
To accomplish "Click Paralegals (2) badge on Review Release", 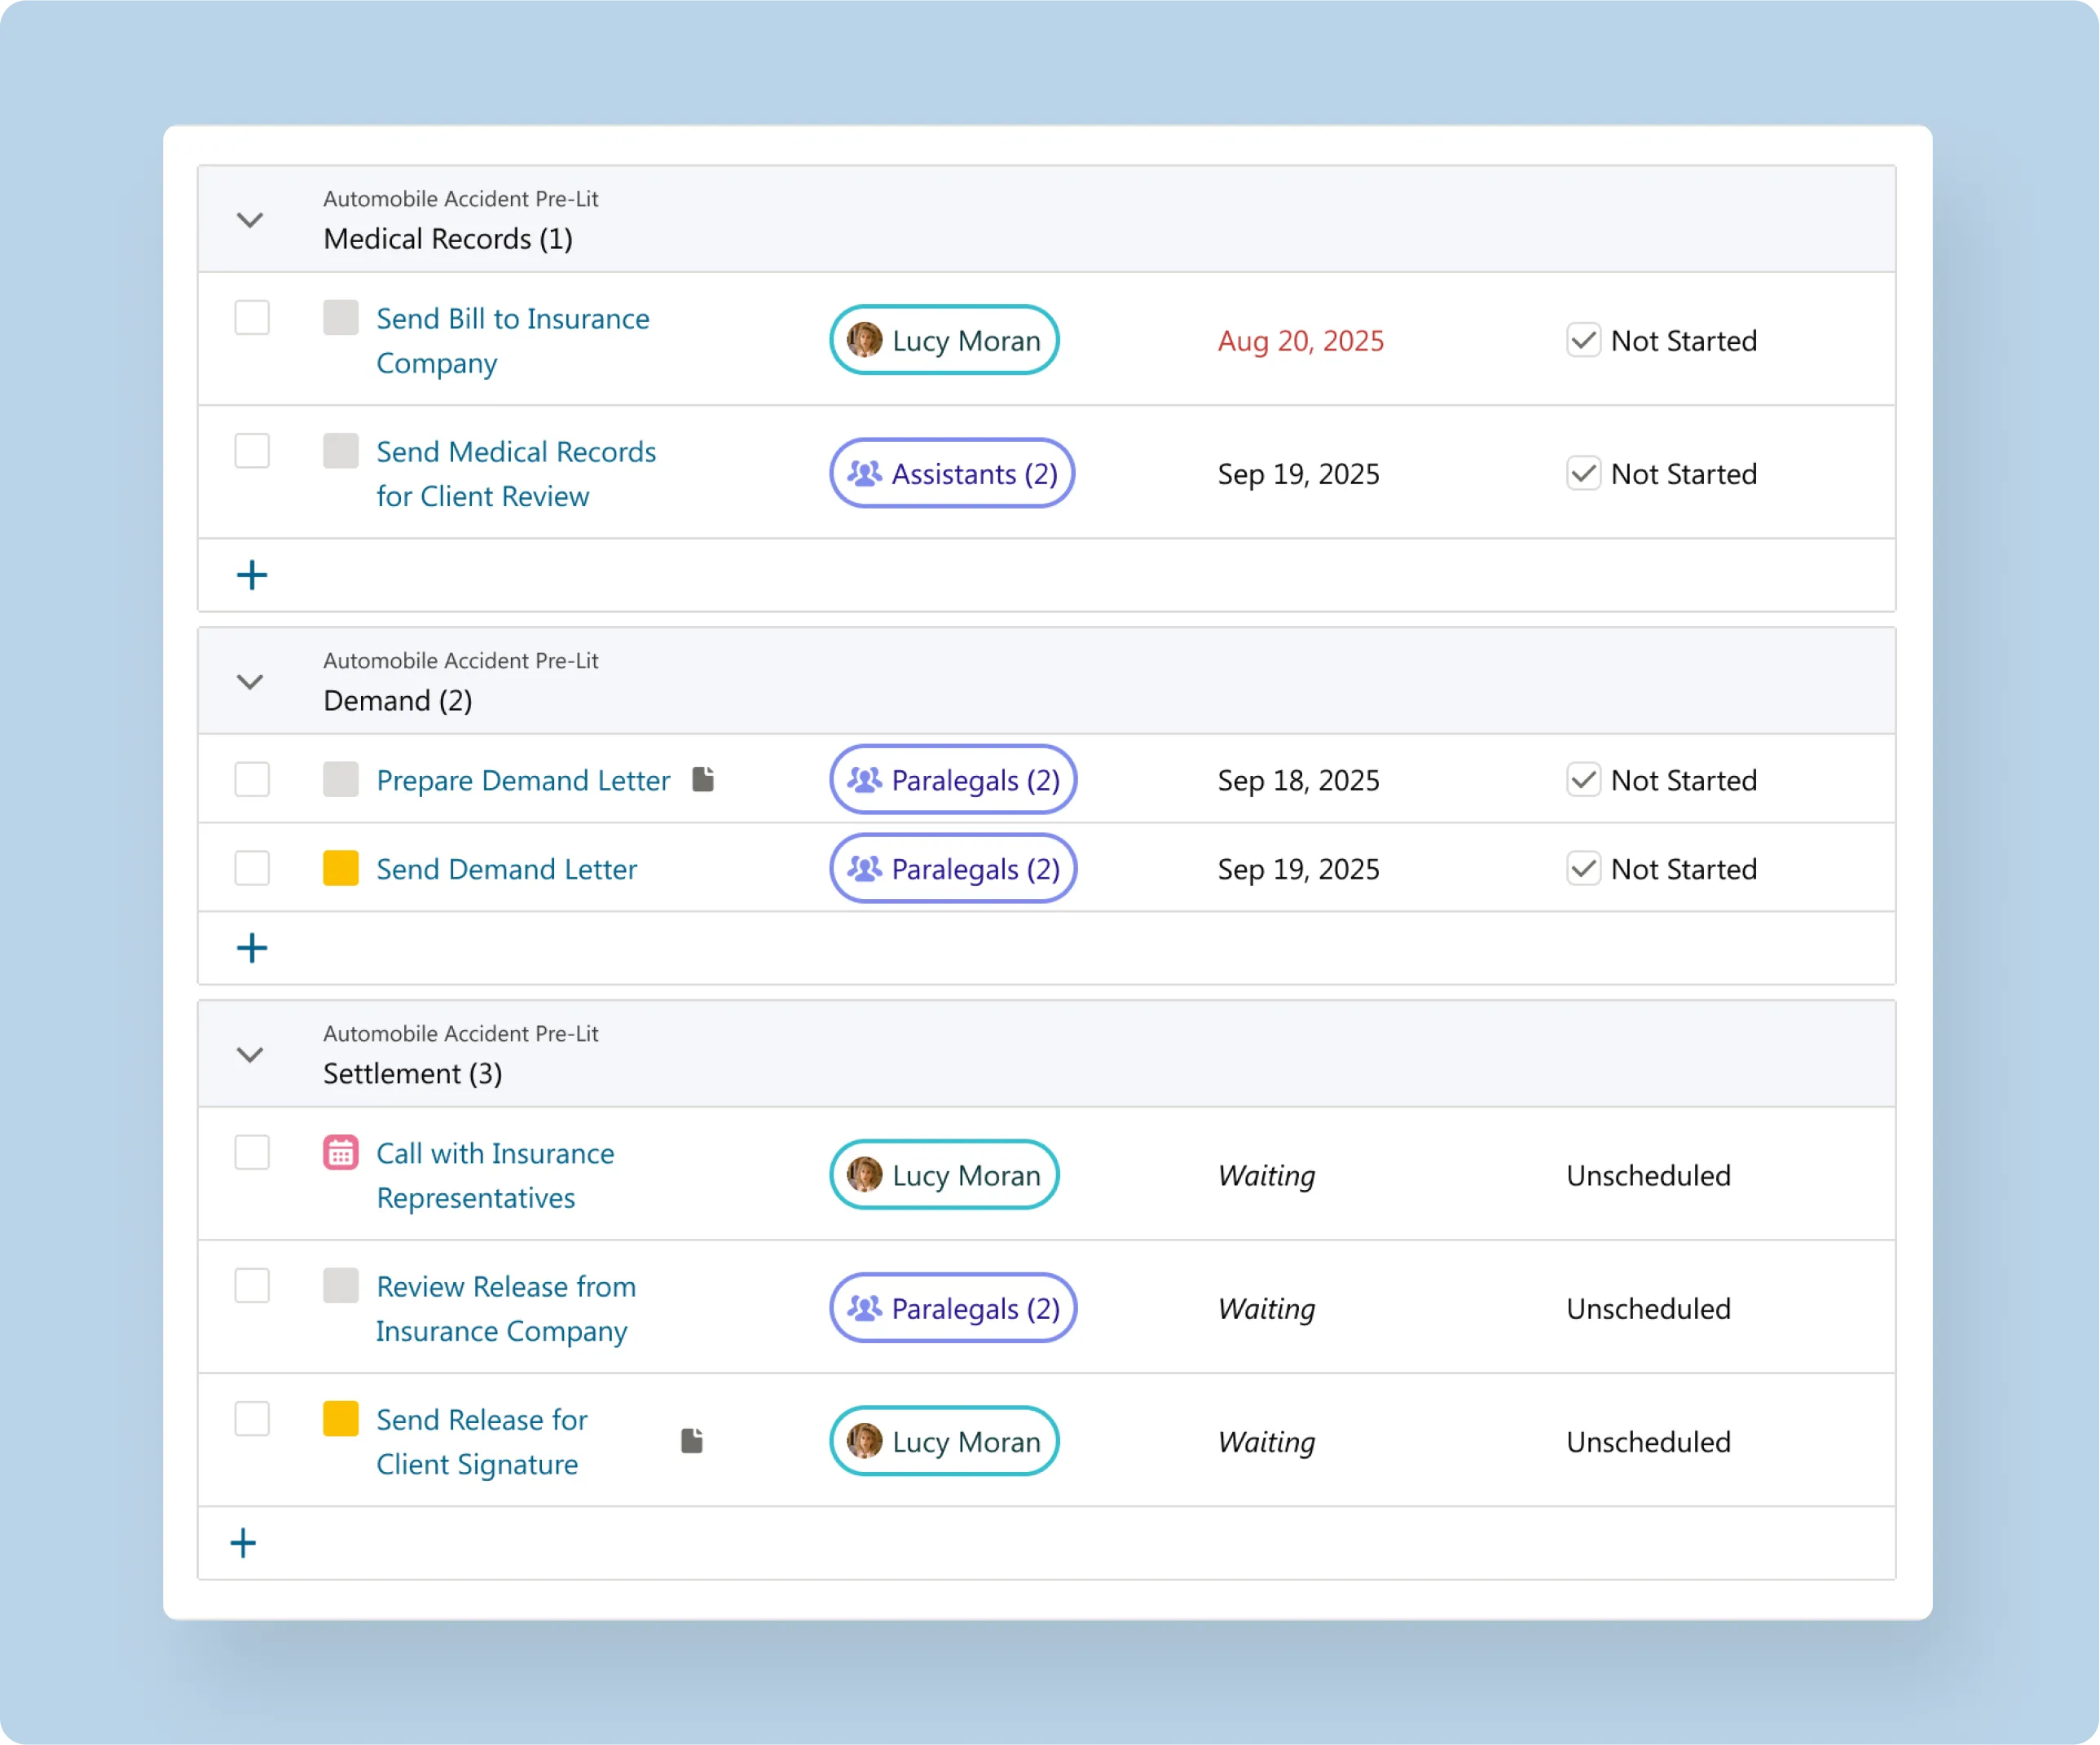I will (953, 1308).
